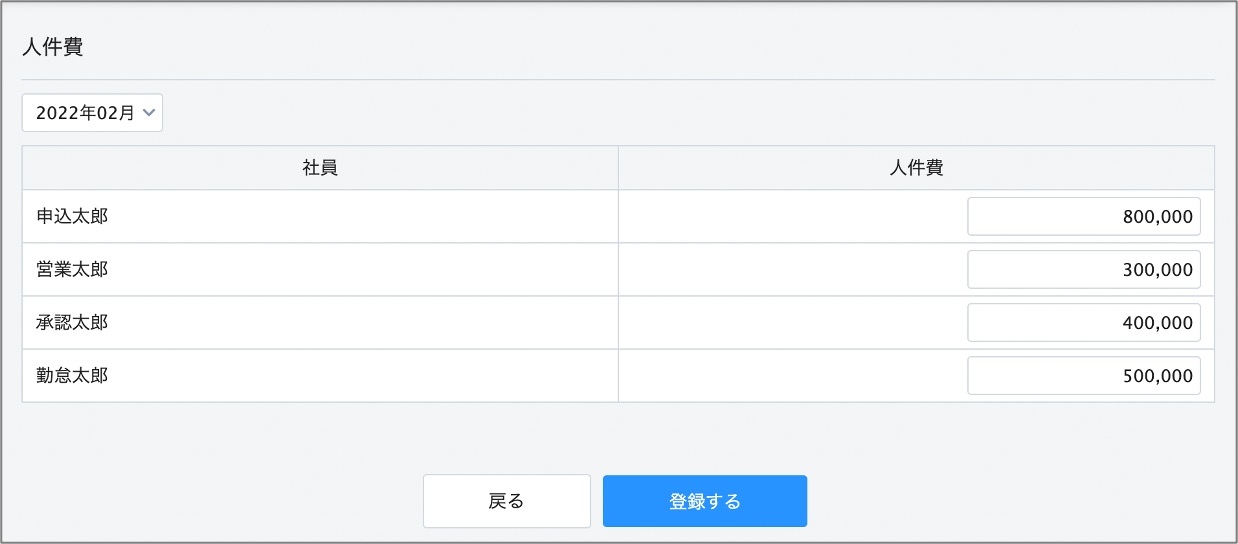Click the 800,000 labor cost field
This screenshot has width=1238, height=544.
pos(1084,216)
